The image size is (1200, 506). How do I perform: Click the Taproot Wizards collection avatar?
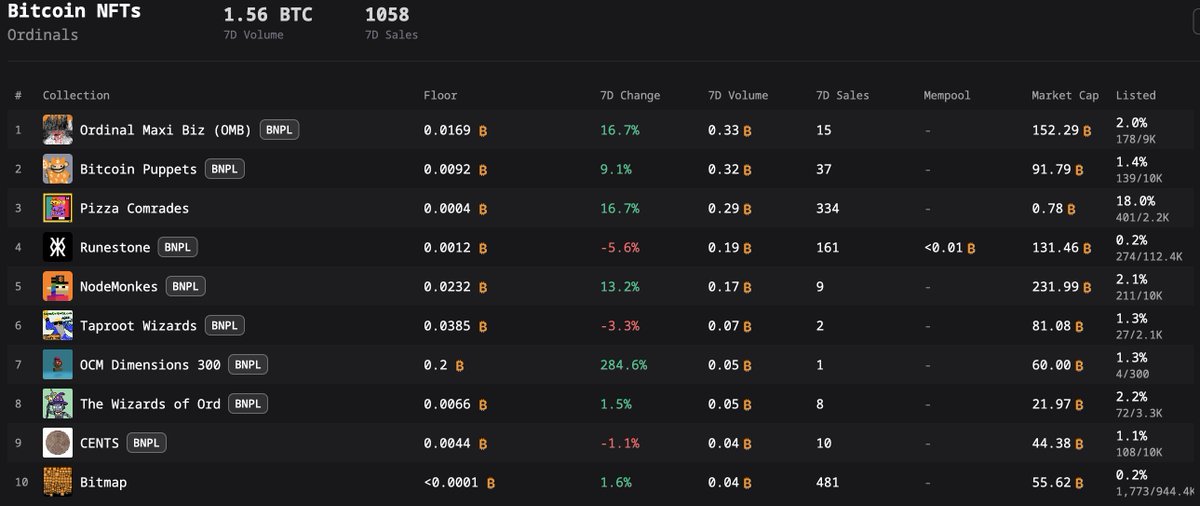pyautogui.click(x=57, y=325)
